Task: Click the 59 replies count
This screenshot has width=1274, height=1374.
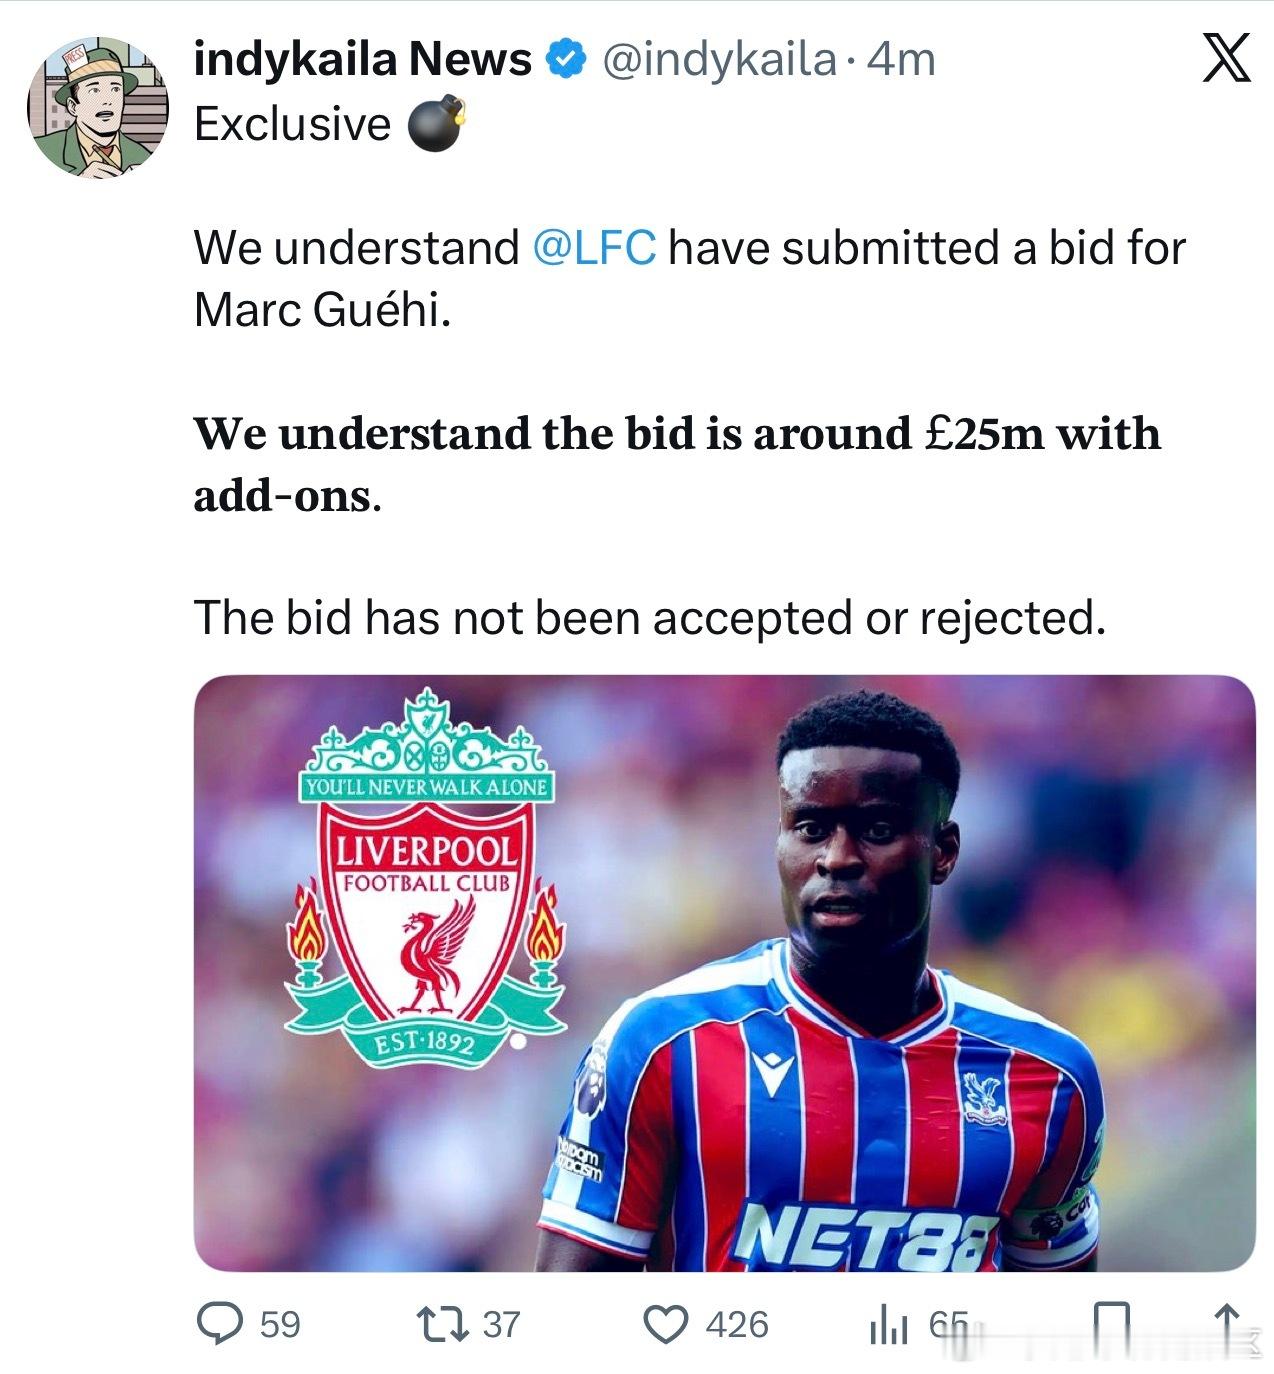Action: point(280,1324)
